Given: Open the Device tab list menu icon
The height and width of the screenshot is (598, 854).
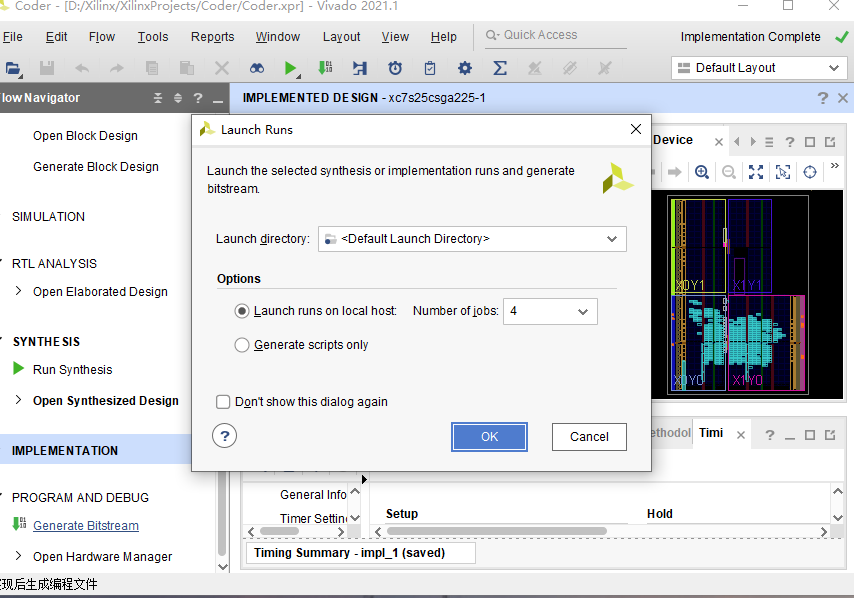Looking at the screenshot, I should click(x=769, y=142).
